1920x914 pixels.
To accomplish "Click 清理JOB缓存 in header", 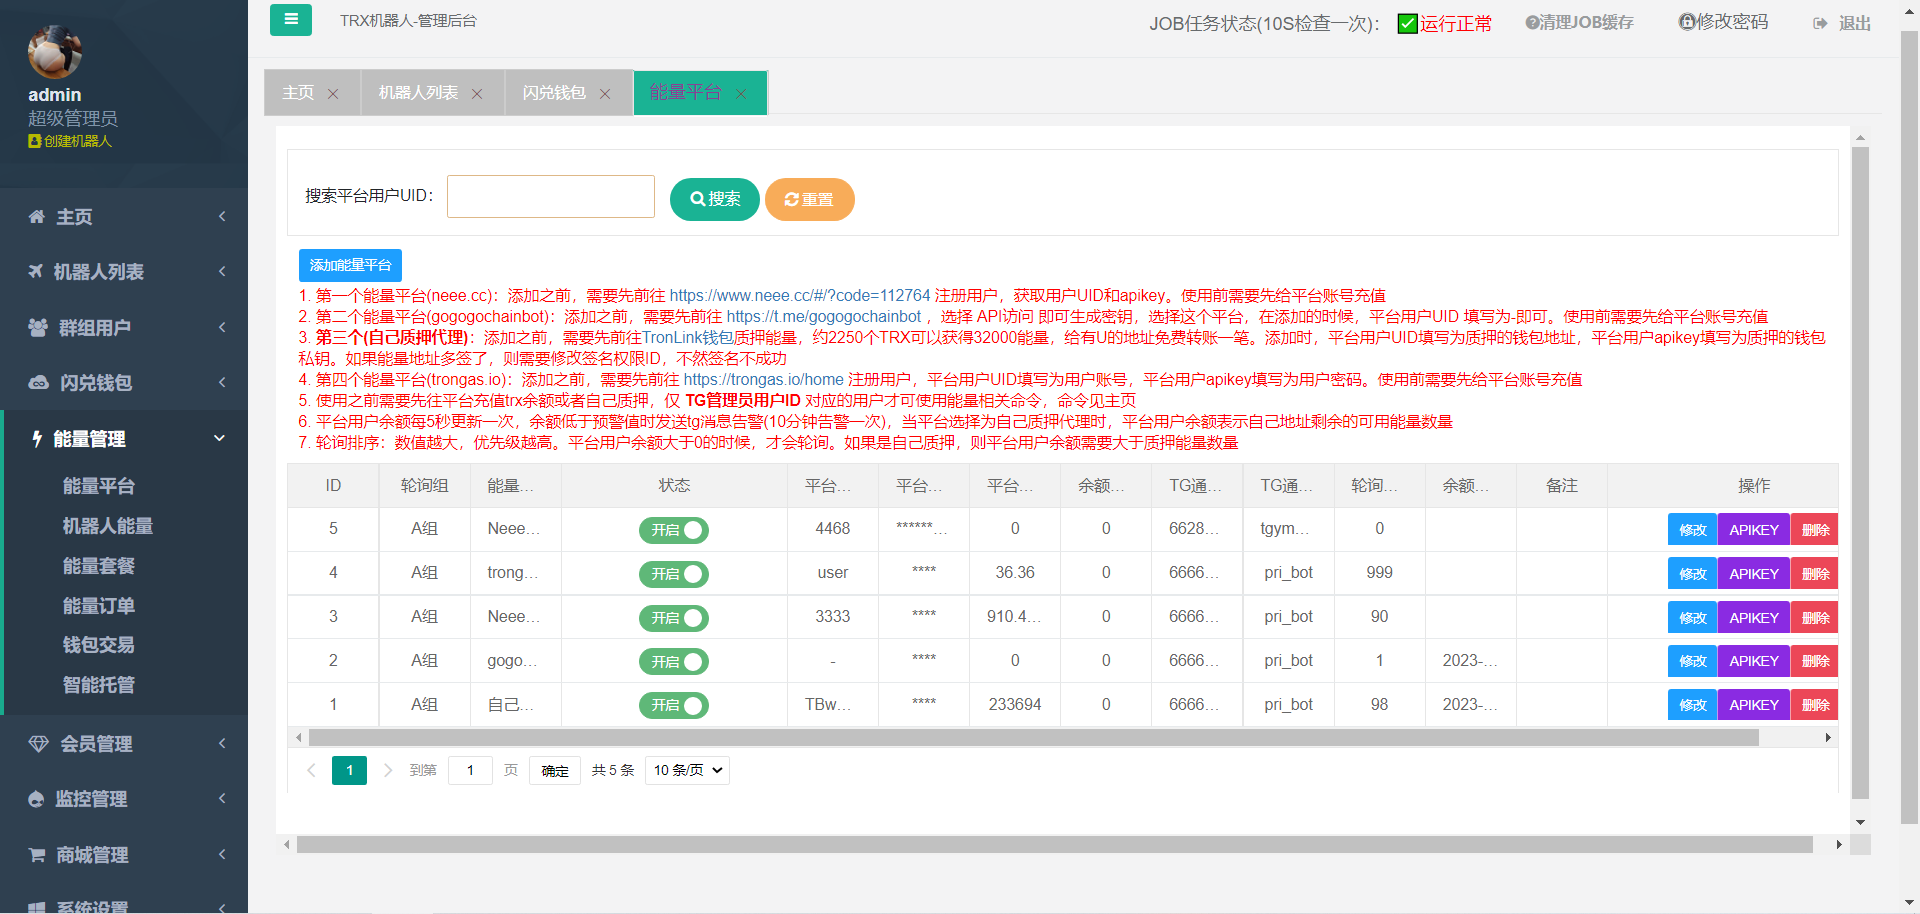I will (x=1579, y=22).
